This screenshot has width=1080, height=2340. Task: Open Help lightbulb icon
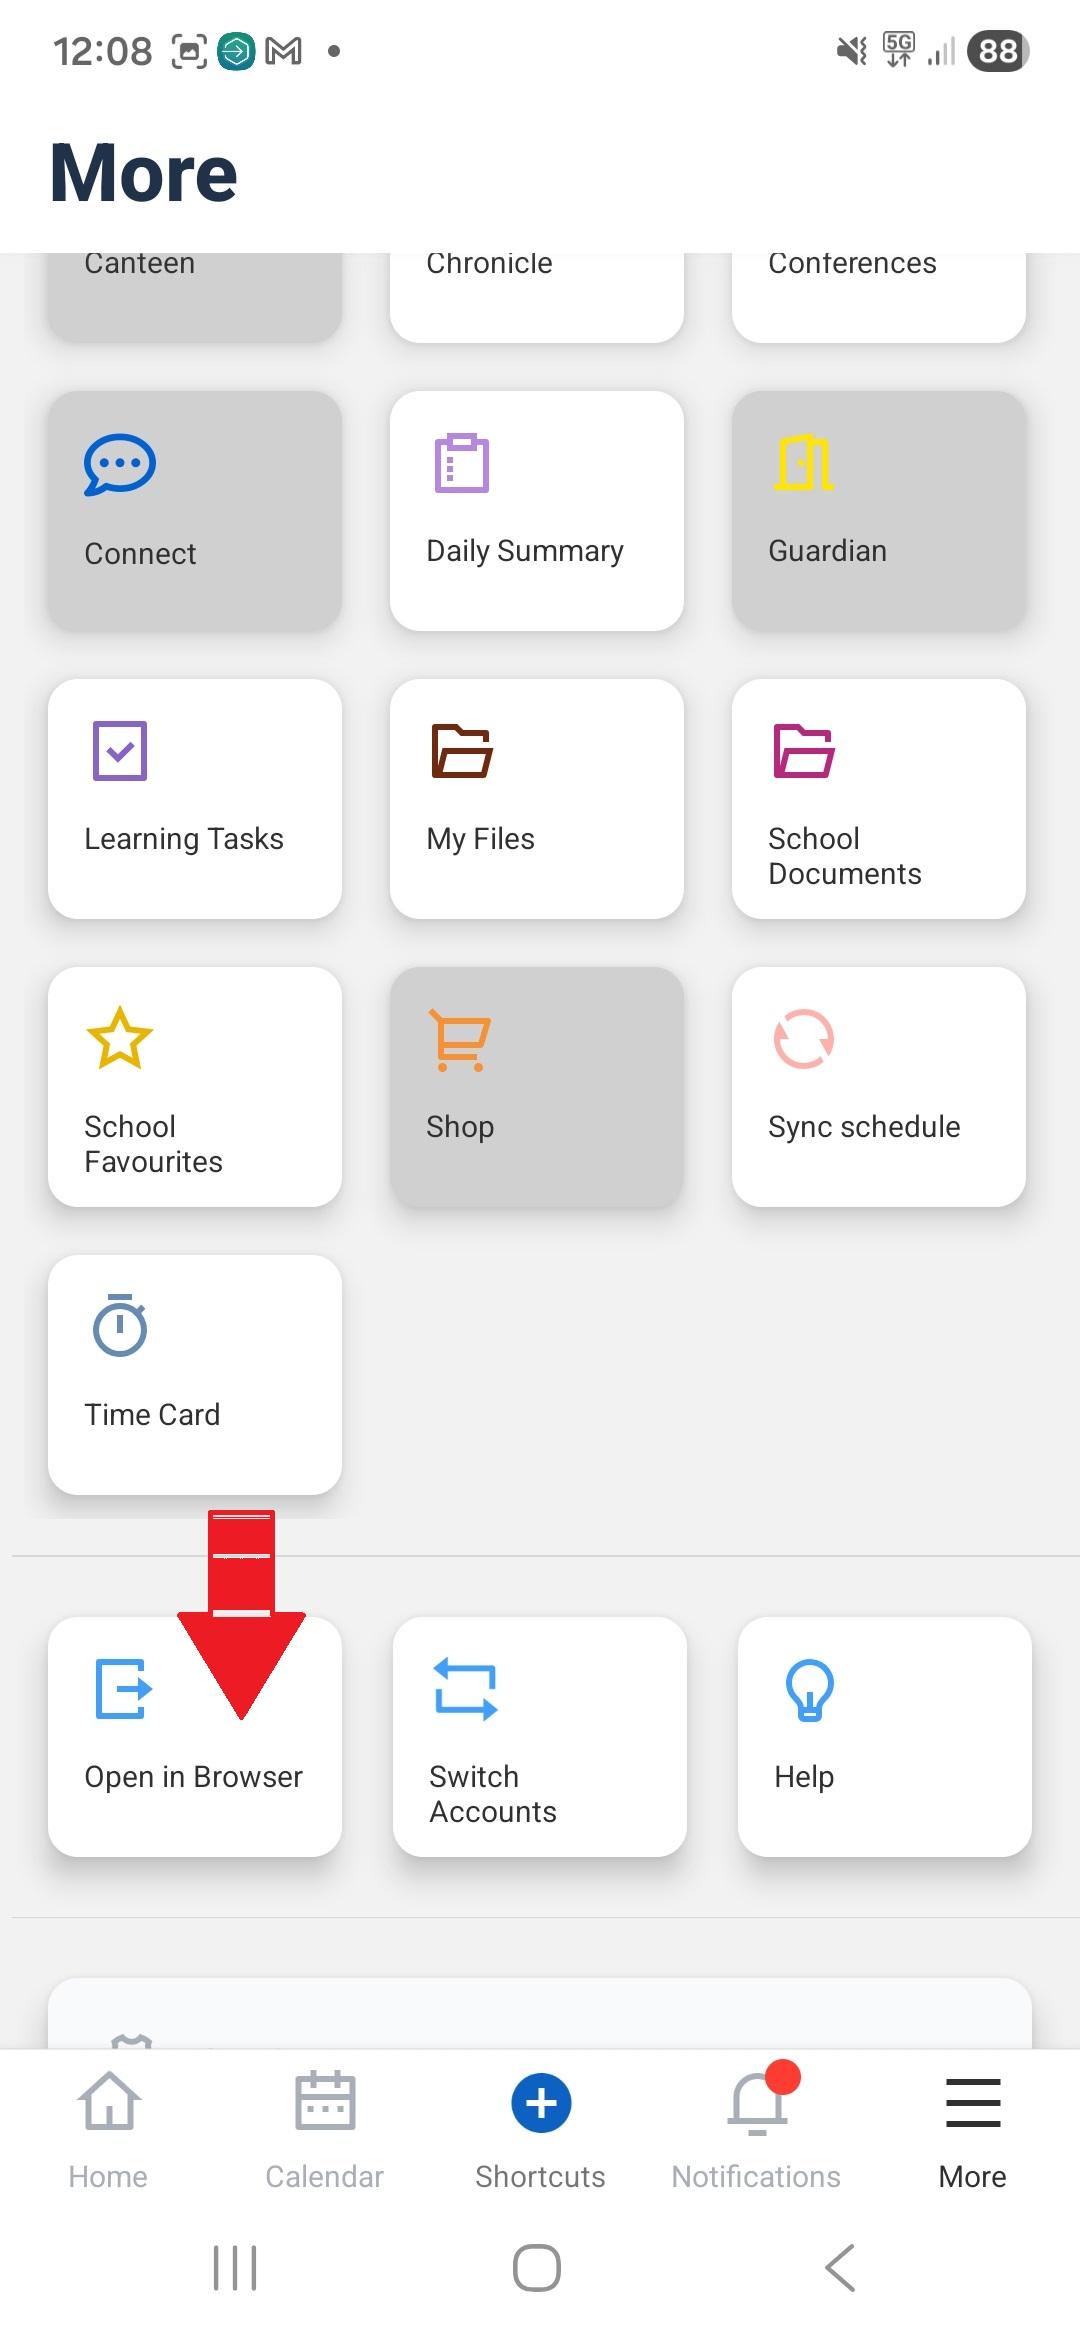[x=809, y=1689]
